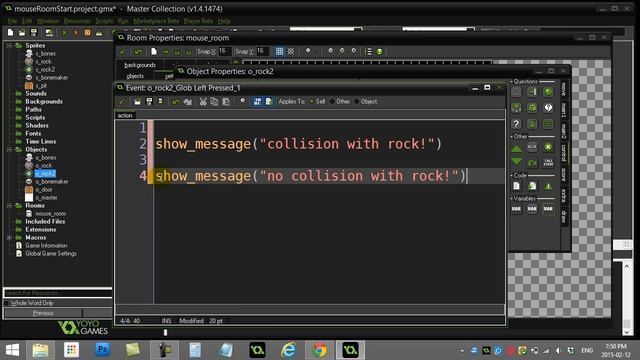
Task: Open mouse_room in the Rooms tree
Action: click(50, 213)
